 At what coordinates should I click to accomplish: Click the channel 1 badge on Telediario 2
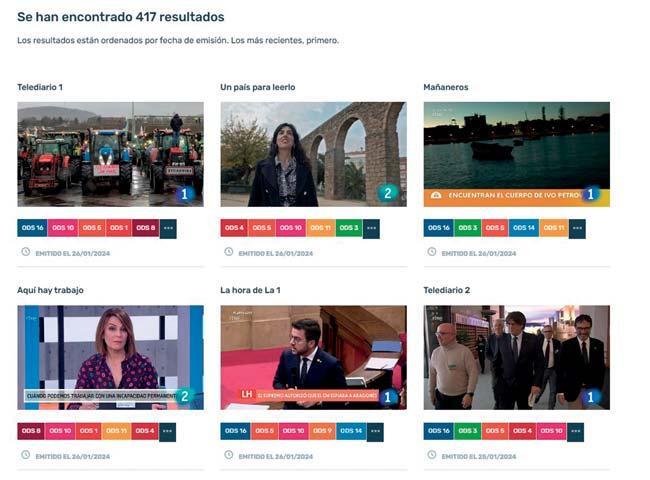[591, 397]
